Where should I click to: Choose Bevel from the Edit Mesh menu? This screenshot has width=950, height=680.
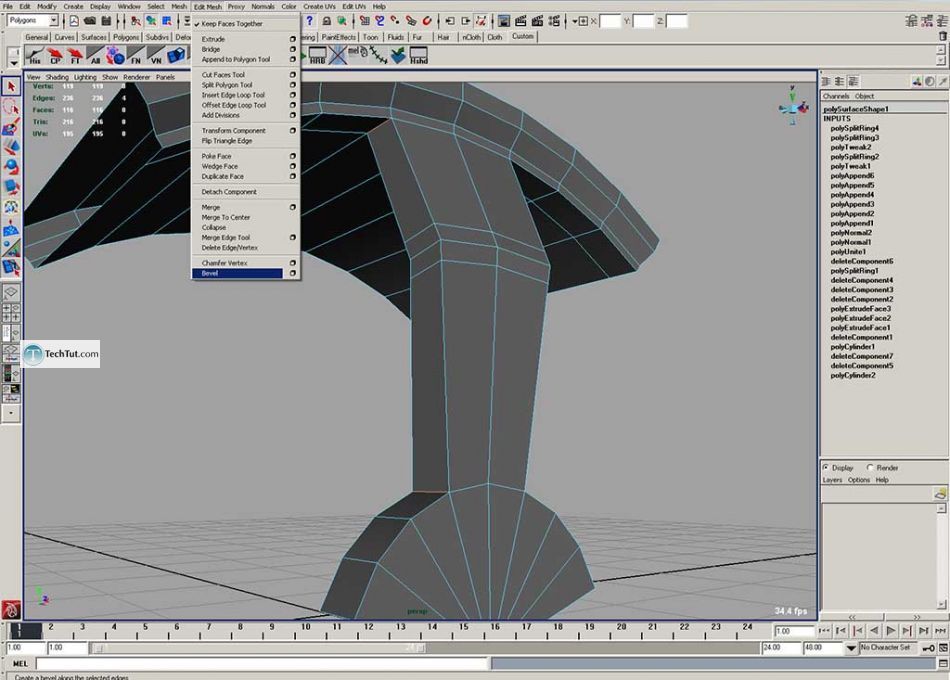pyautogui.click(x=237, y=273)
